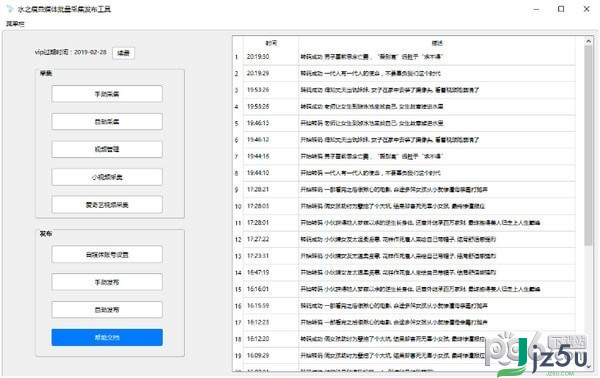This screenshot has width=600, height=378.
Task: Select the log time 17:28:03
Action: tap(258, 206)
